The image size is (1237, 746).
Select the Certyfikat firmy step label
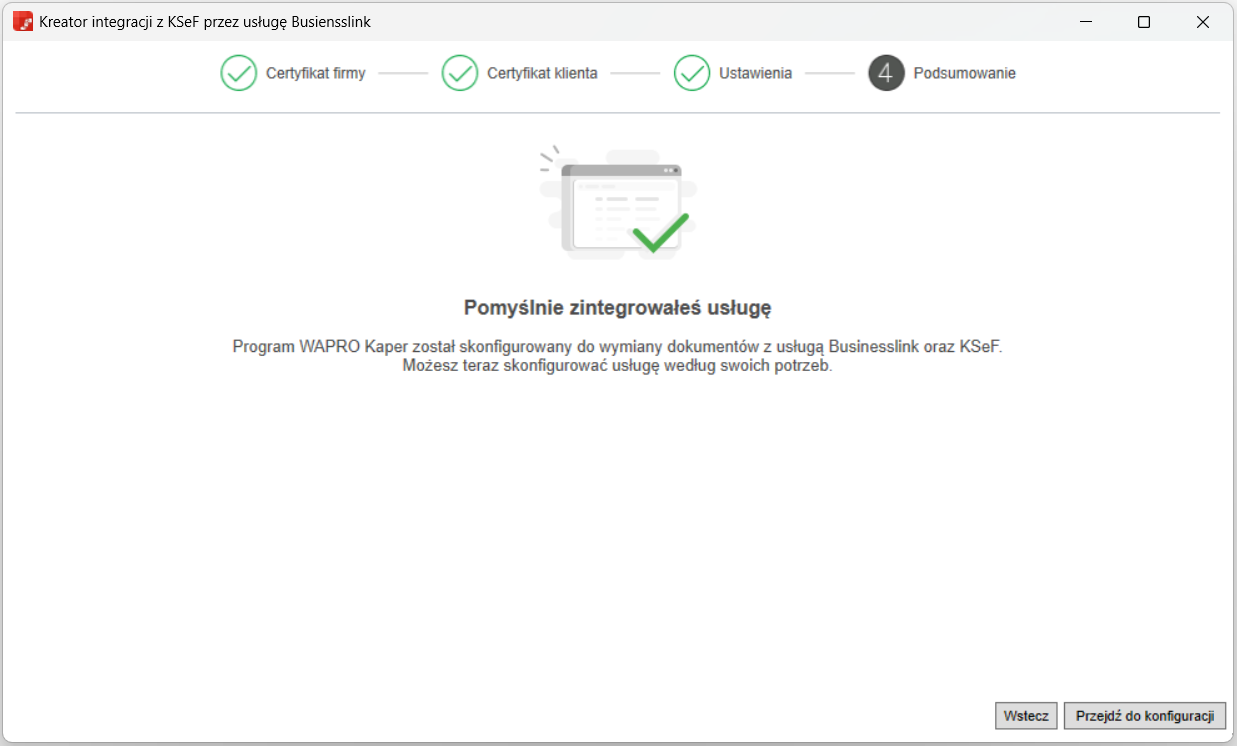[x=315, y=73]
